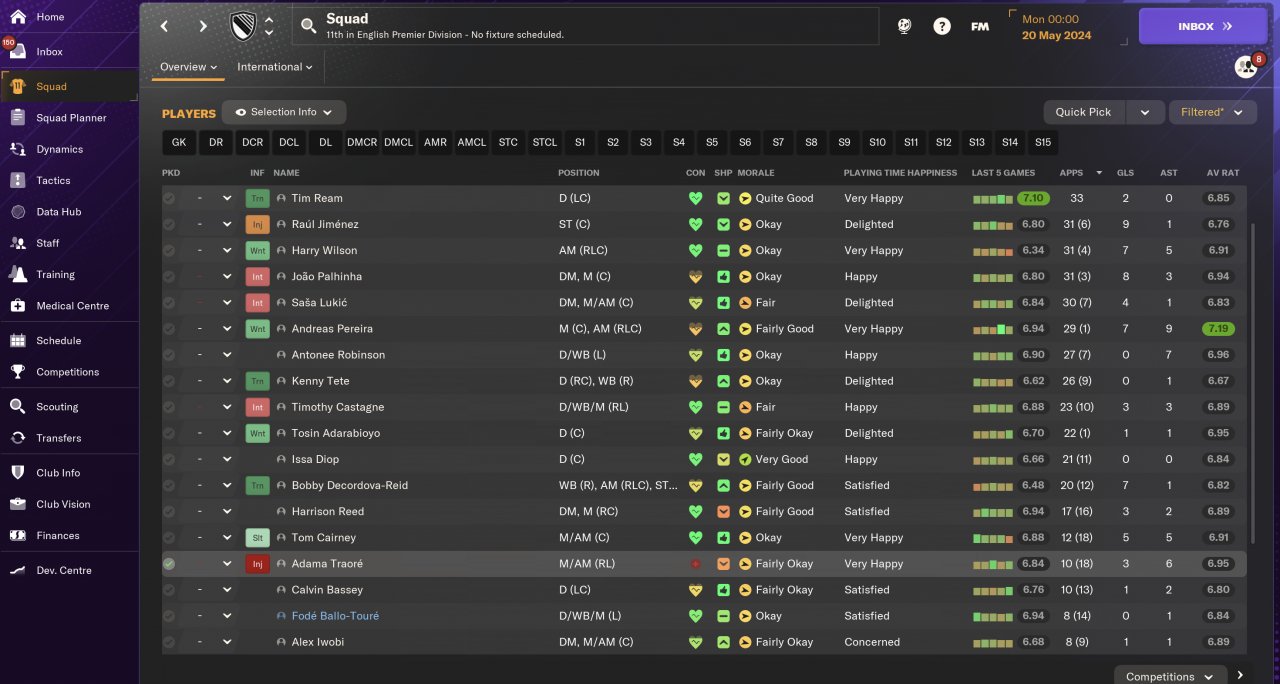Image resolution: width=1280 pixels, height=684 pixels.
Task: Open the Overview tab menu
Action: pyautogui.click(x=189, y=67)
